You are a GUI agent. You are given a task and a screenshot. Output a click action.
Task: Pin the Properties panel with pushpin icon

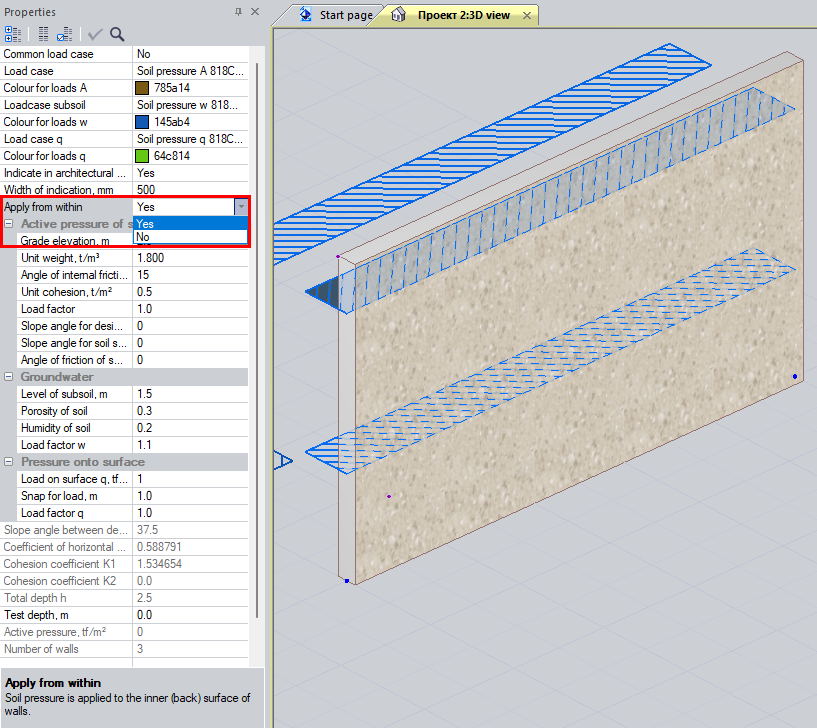click(238, 12)
